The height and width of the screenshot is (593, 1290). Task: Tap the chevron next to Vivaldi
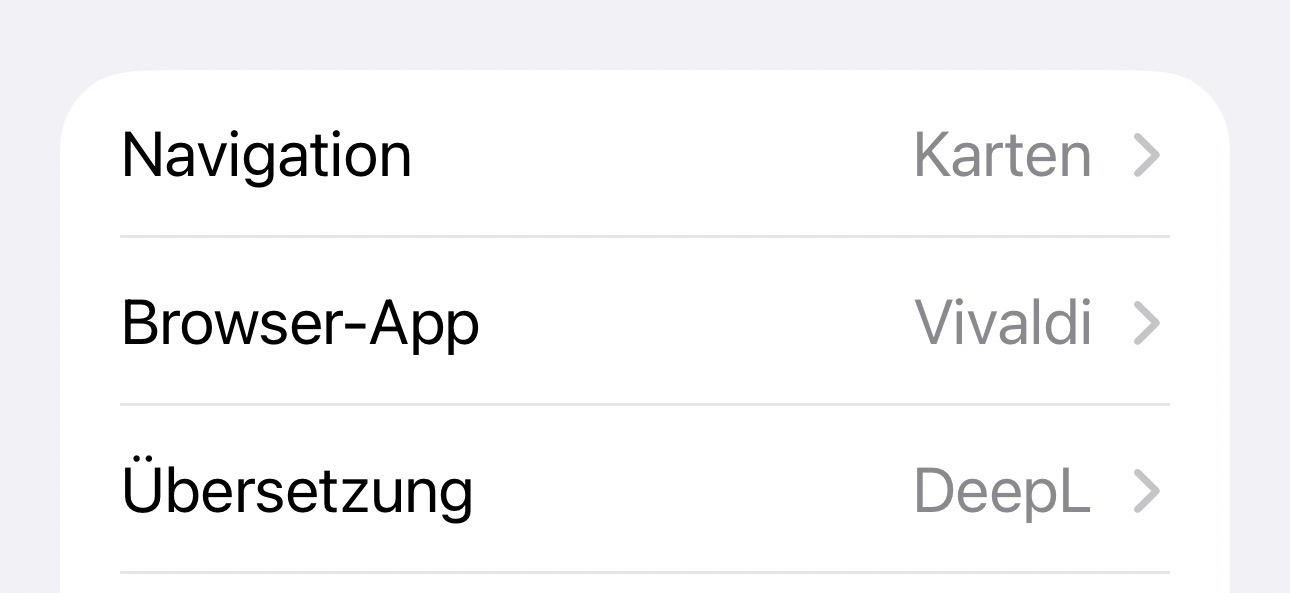click(1146, 324)
